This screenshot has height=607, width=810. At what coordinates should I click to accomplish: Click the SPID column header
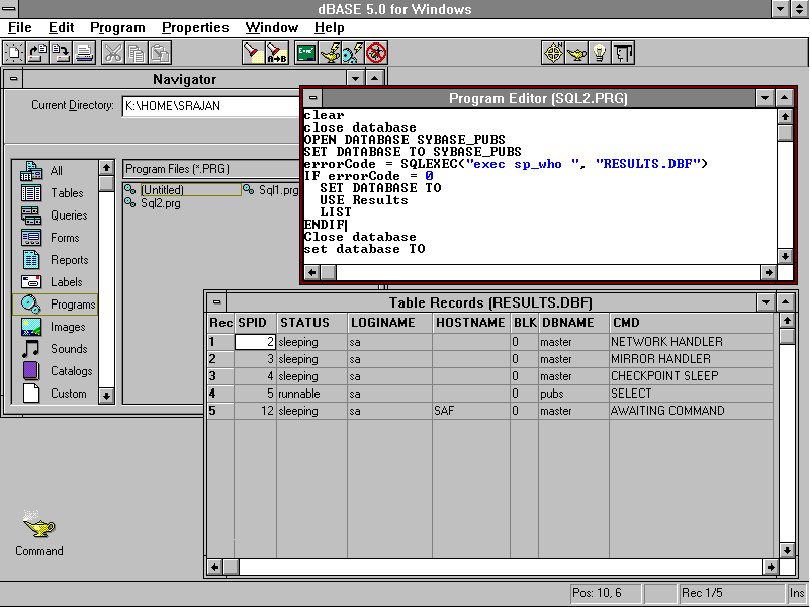pos(255,322)
